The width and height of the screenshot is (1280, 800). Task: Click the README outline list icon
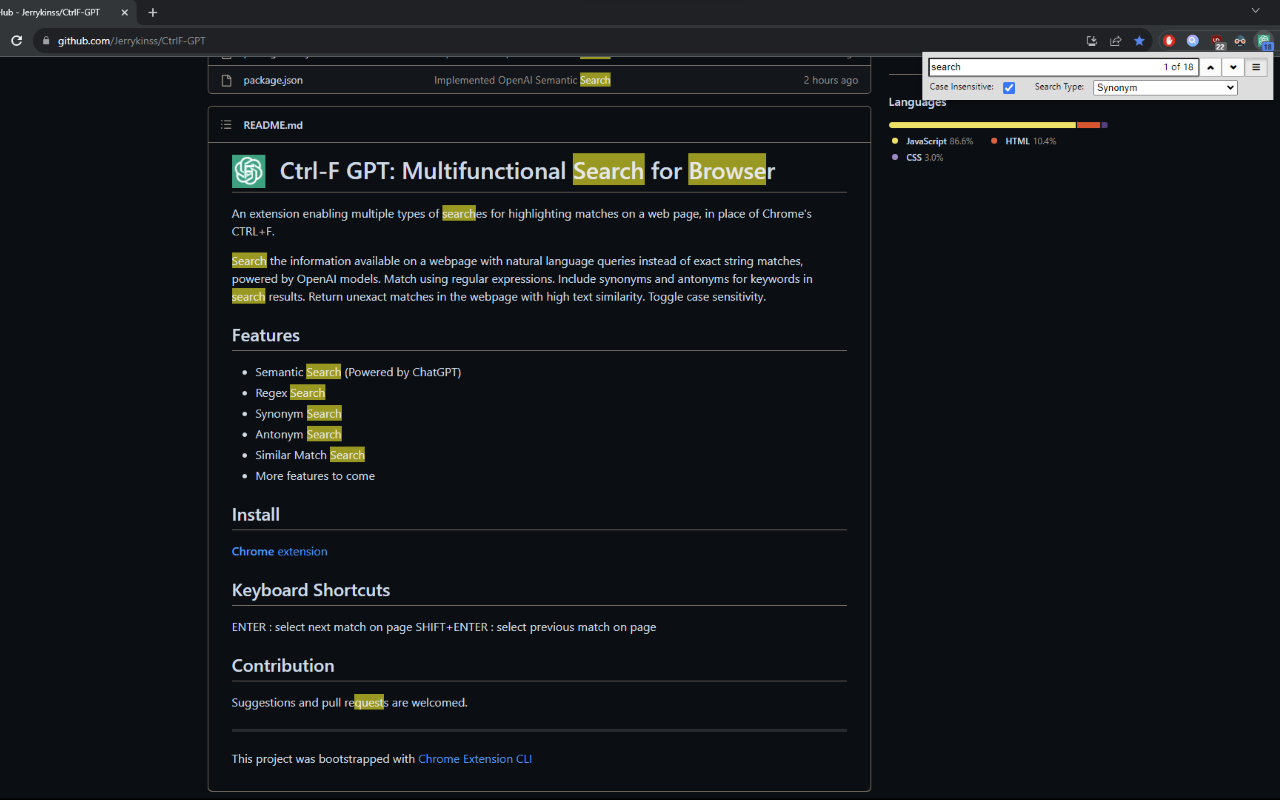[226, 125]
